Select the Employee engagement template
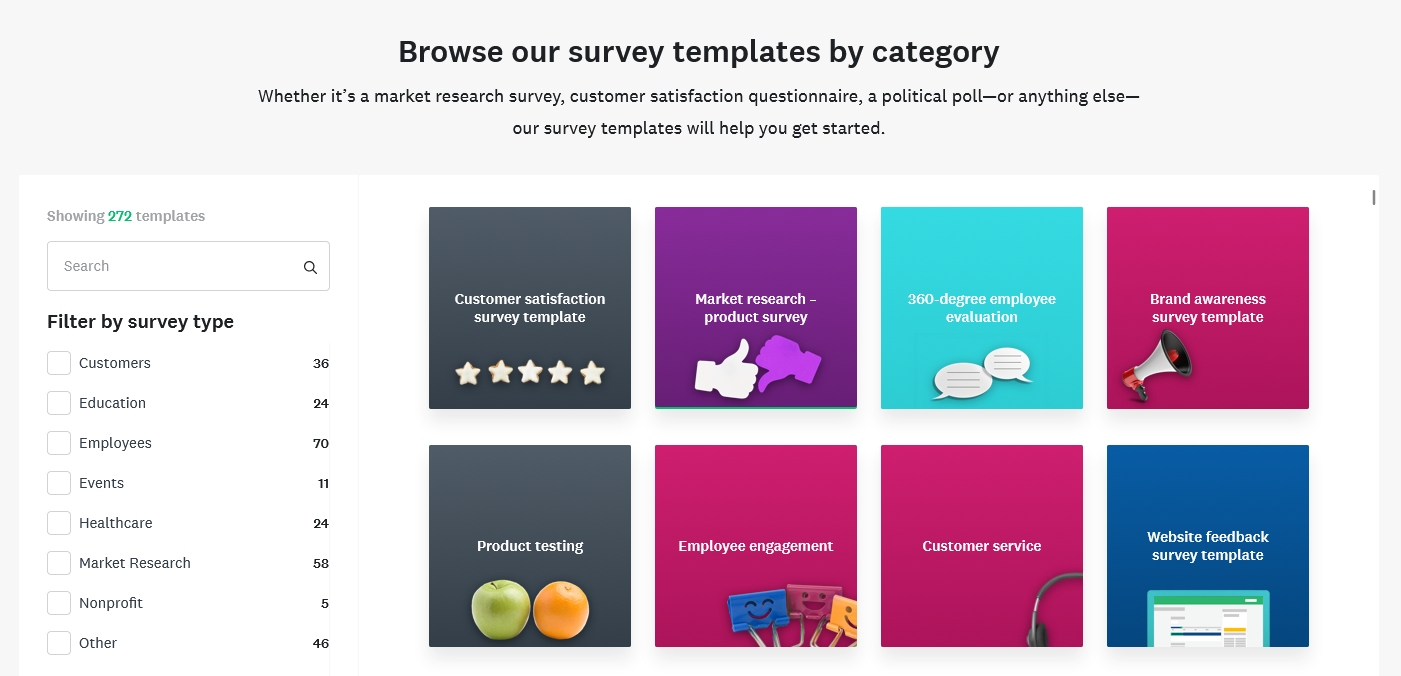The height and width of the screenshot is (676, 1401). coord(755,546)
